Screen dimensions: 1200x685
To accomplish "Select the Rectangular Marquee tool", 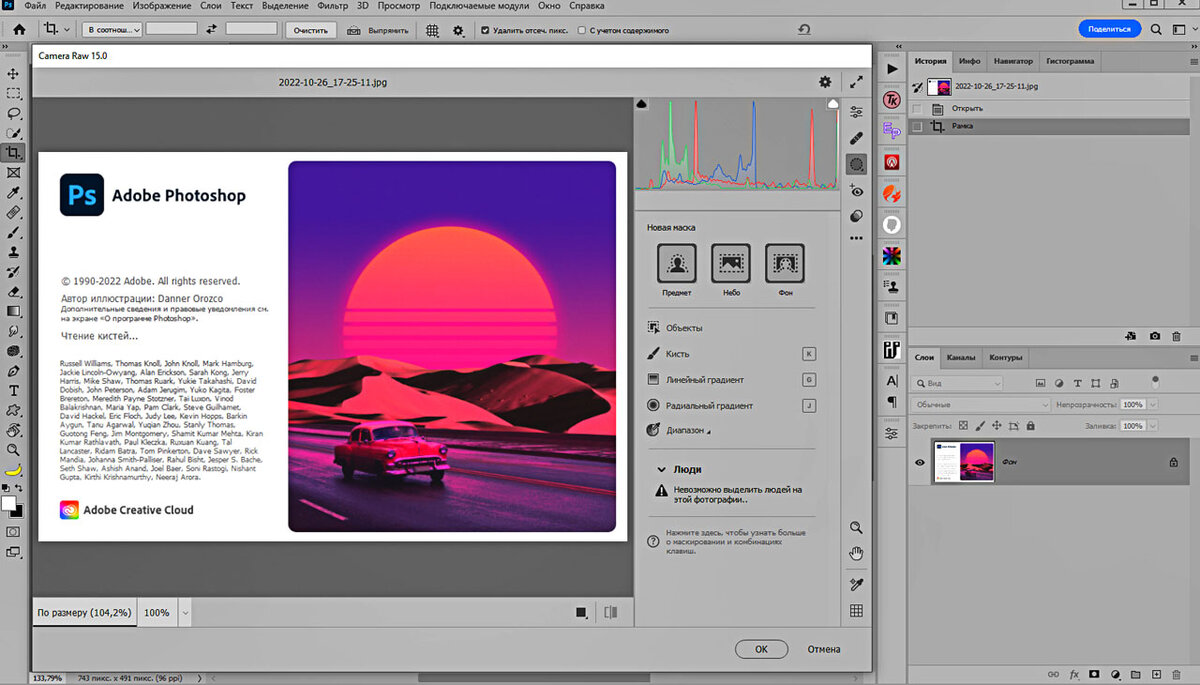I will click(13, 93).
